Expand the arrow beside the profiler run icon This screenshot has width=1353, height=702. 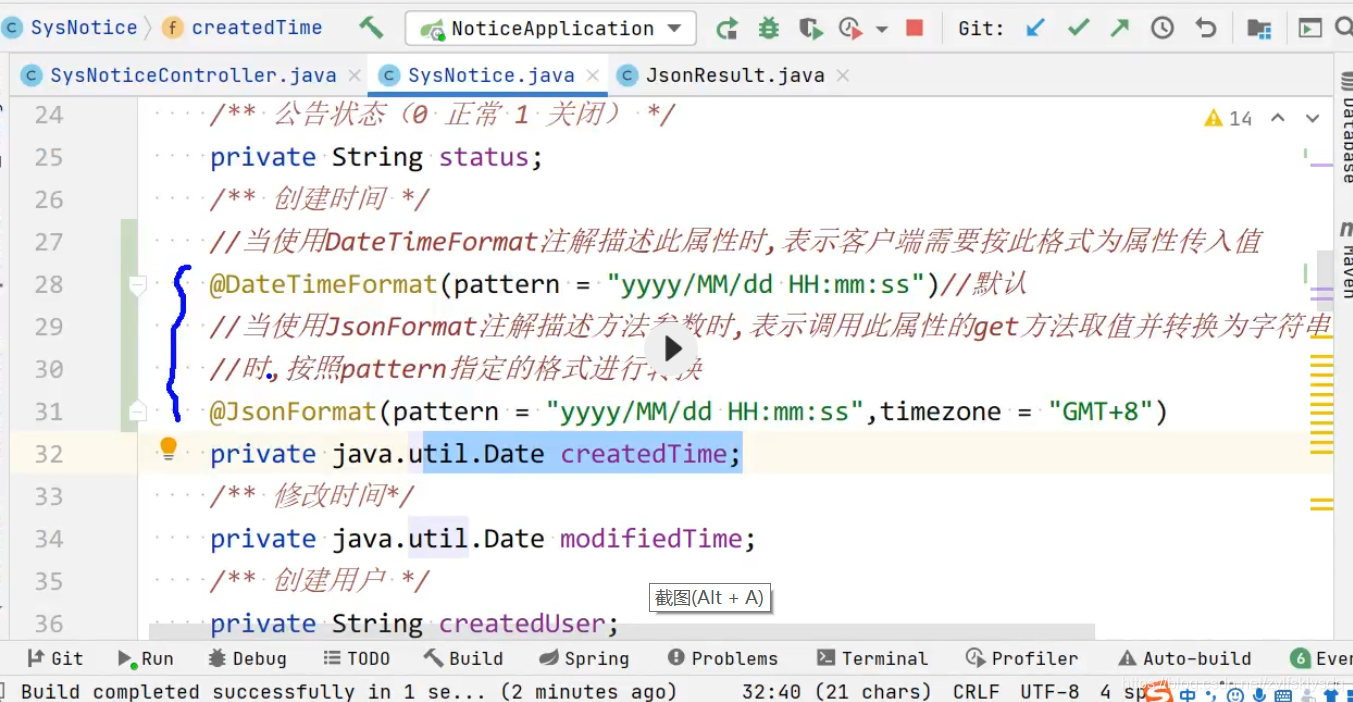point(881,29)
